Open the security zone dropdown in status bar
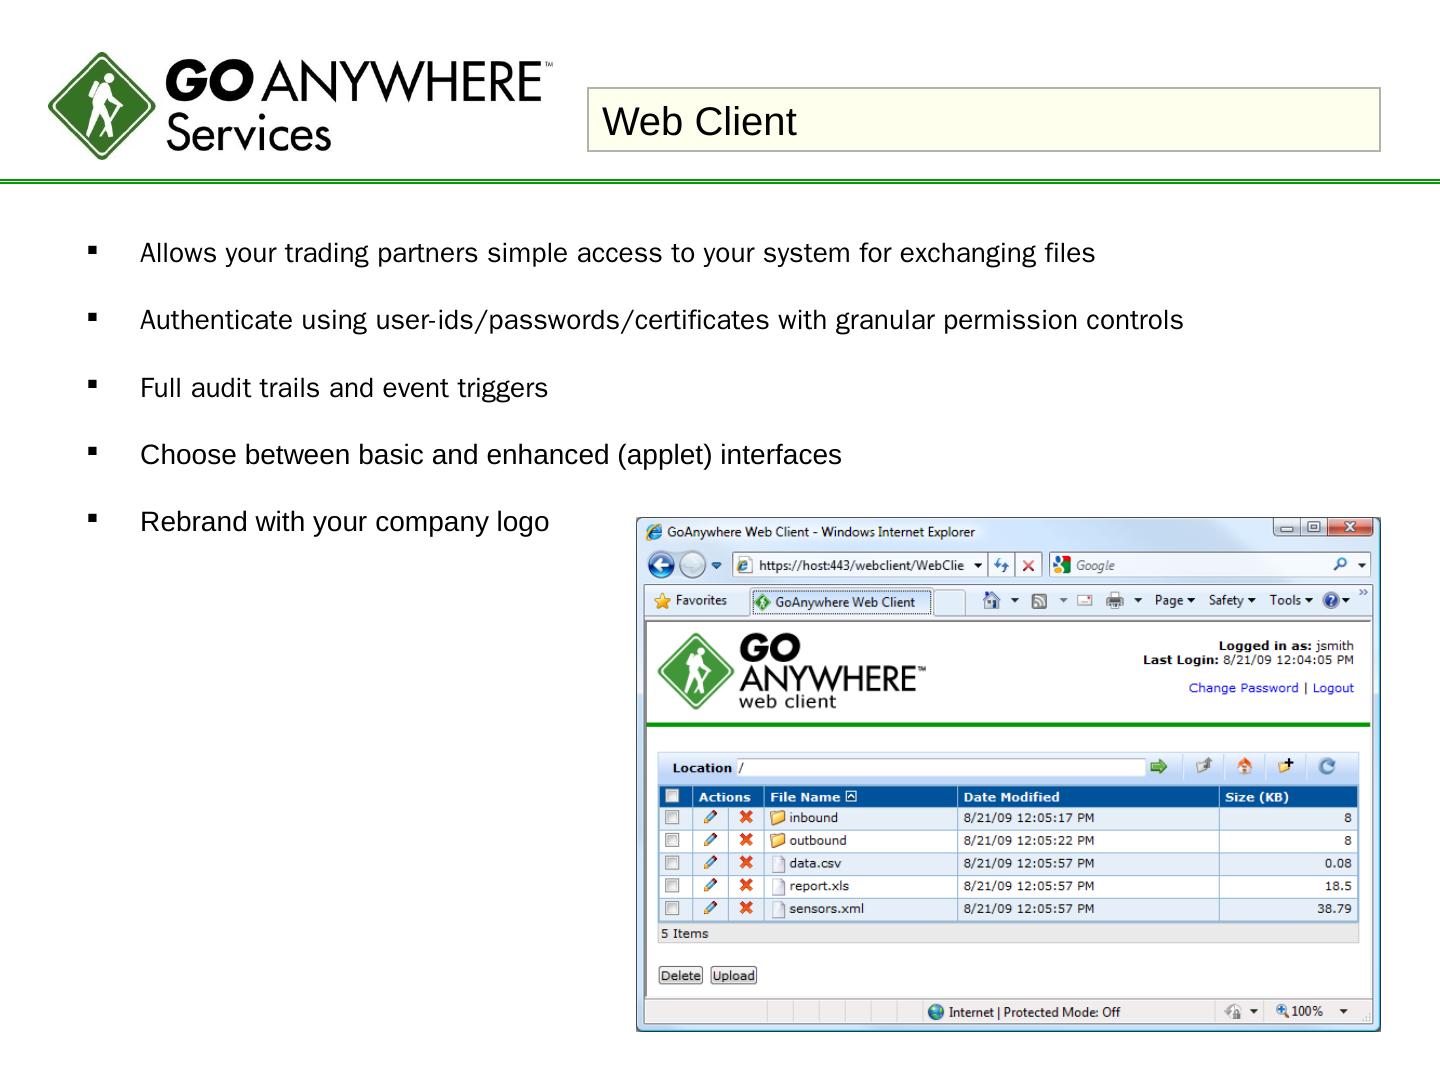Image resolution: width=1440 pixels, height=1080 pixels. 1253,1012
